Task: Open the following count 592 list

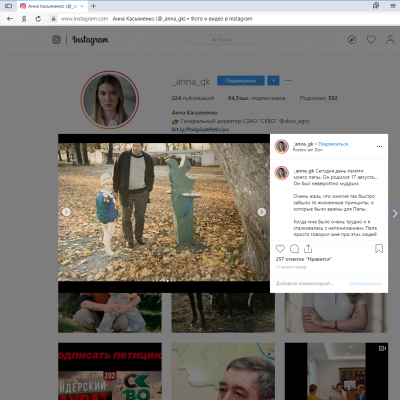Action: point(318,98)
